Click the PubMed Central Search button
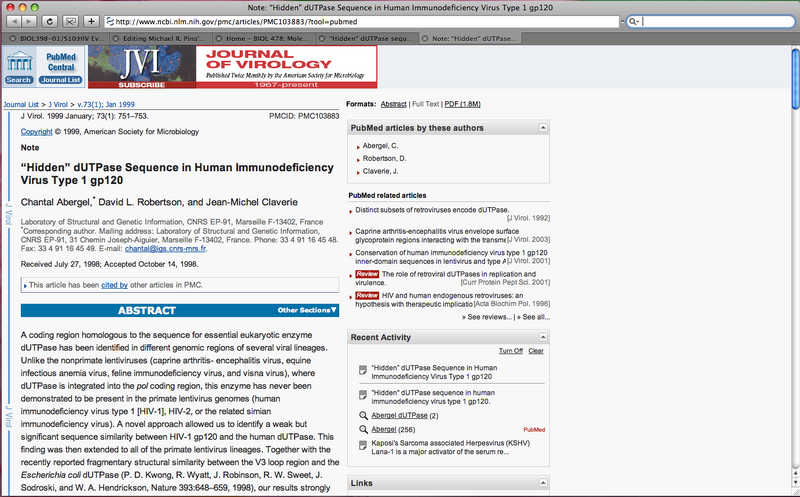800x497 pixels. 19,80
